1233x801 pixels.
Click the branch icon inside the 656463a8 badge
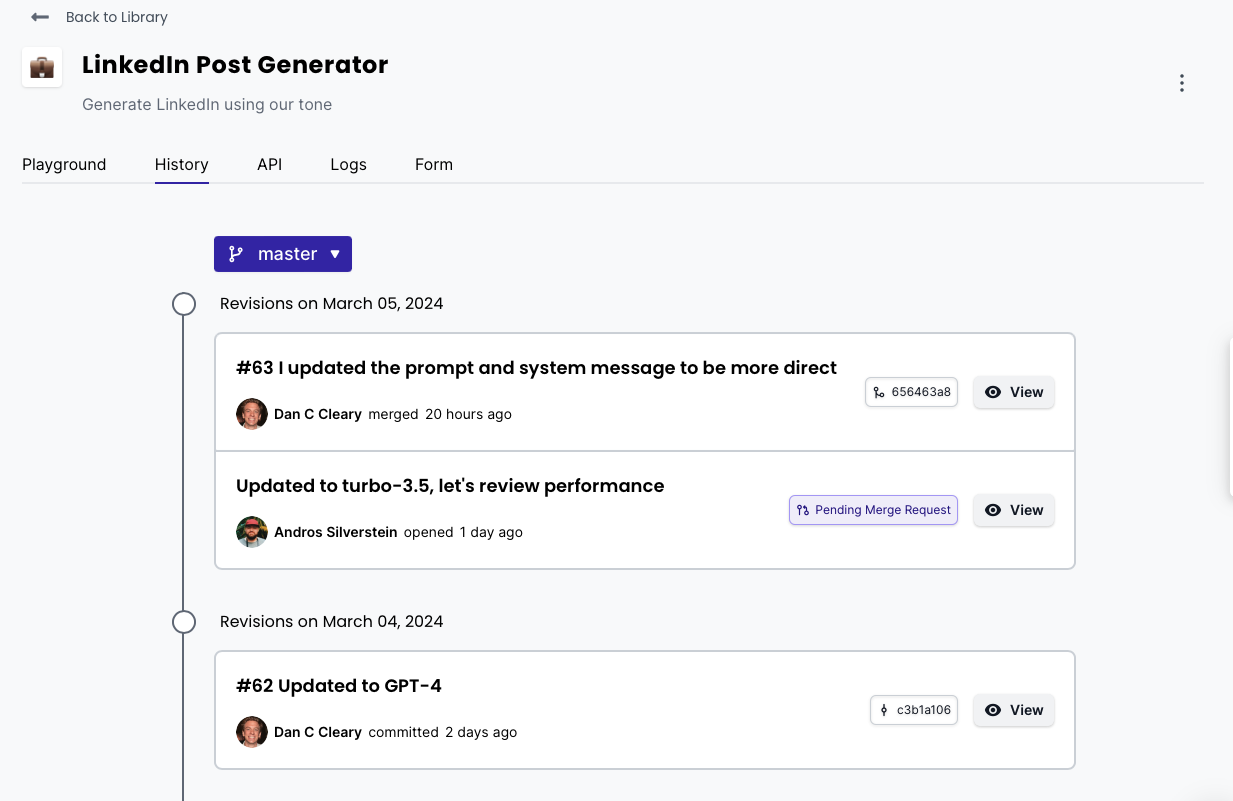tap(879, 392)
